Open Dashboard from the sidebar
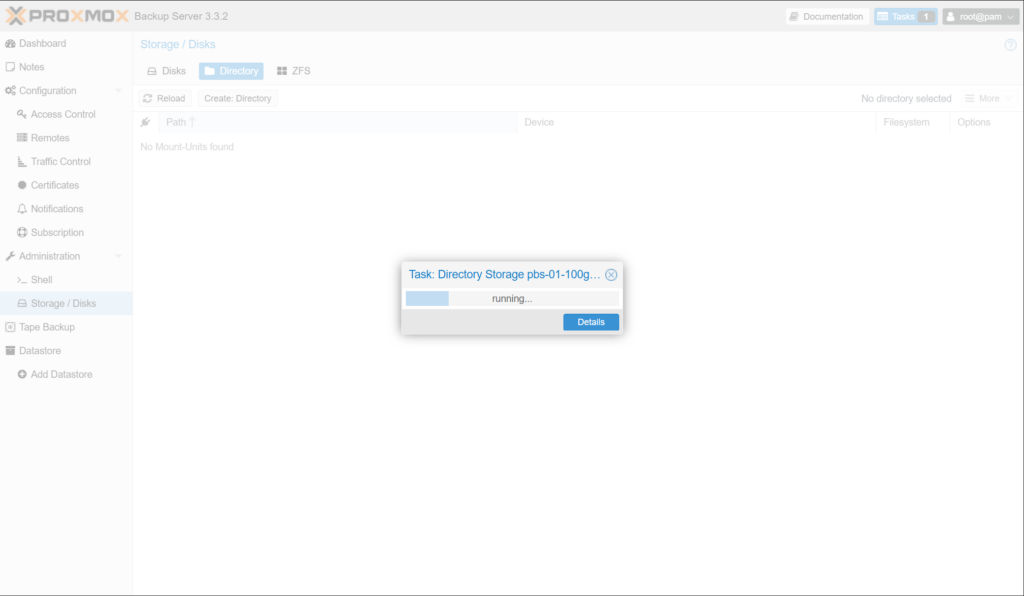This screenshot has width=1024, height=596. [42, 43]
